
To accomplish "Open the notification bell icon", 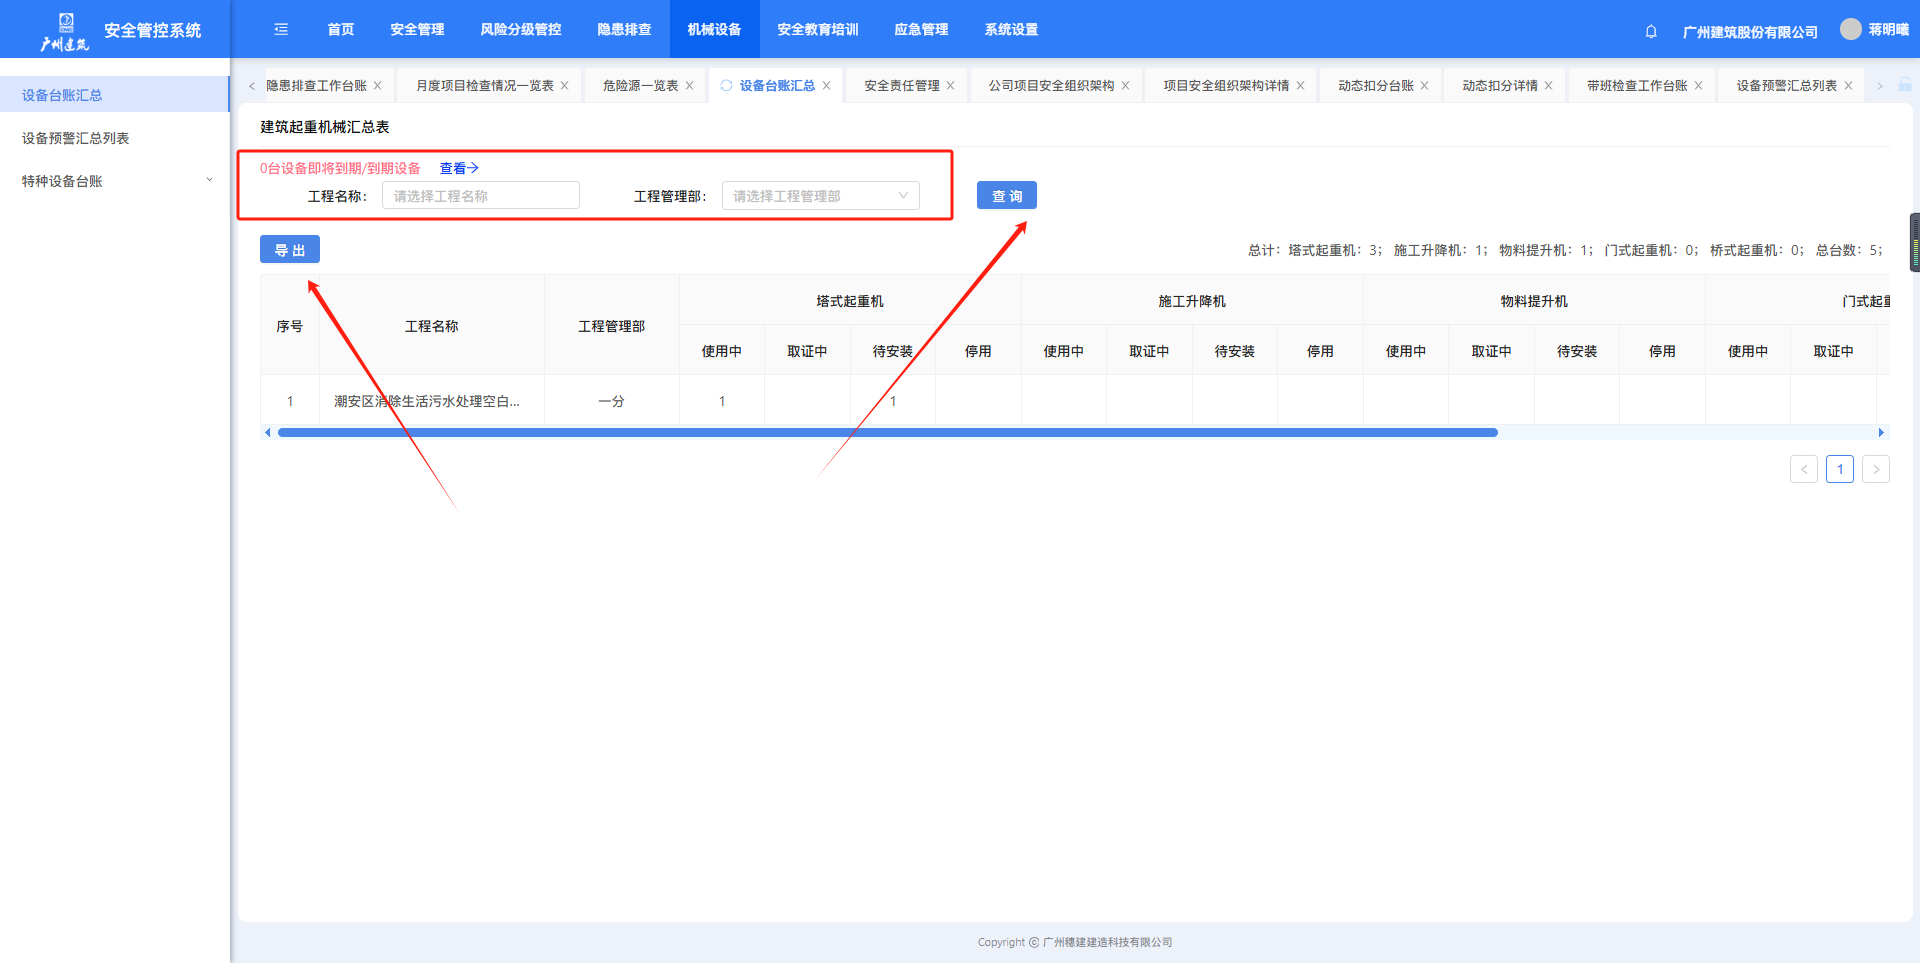I will tap(1651, 32).
